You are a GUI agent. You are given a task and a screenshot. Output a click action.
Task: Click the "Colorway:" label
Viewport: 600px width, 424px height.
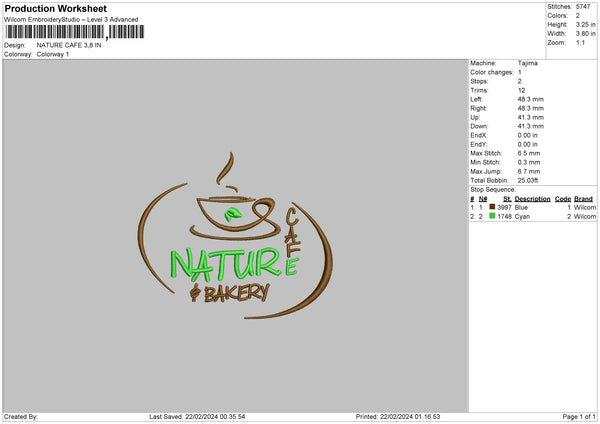click(x=18, y=54)
